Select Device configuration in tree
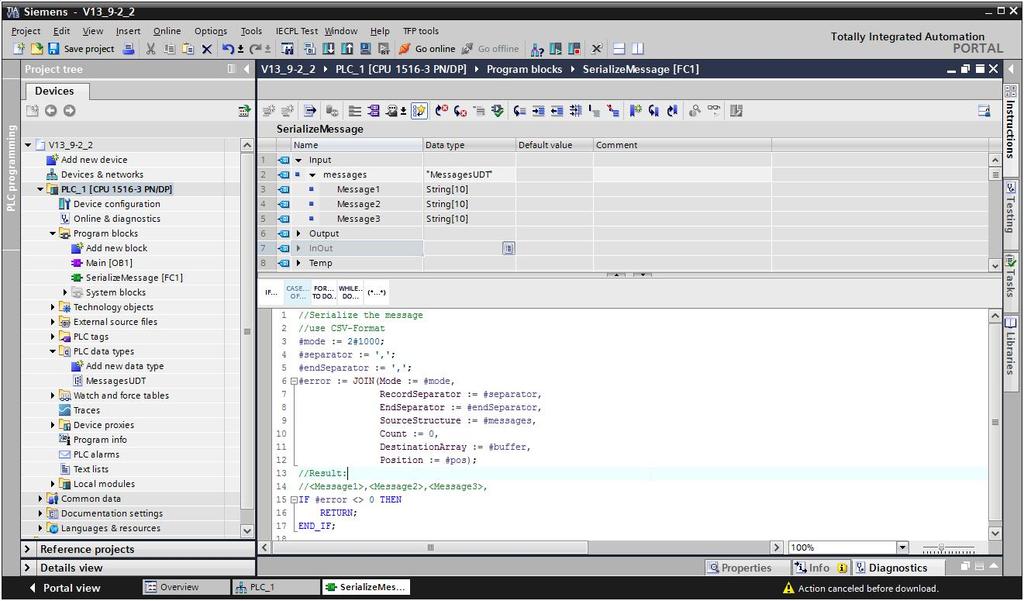Viewport: 1024px width, 601px height. (116, 204)
